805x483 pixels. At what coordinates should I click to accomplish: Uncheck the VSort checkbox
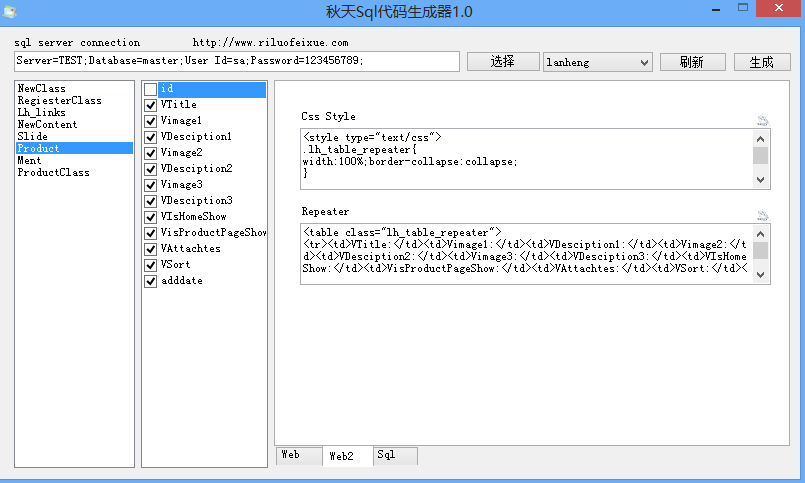click(x=150, y=265)
